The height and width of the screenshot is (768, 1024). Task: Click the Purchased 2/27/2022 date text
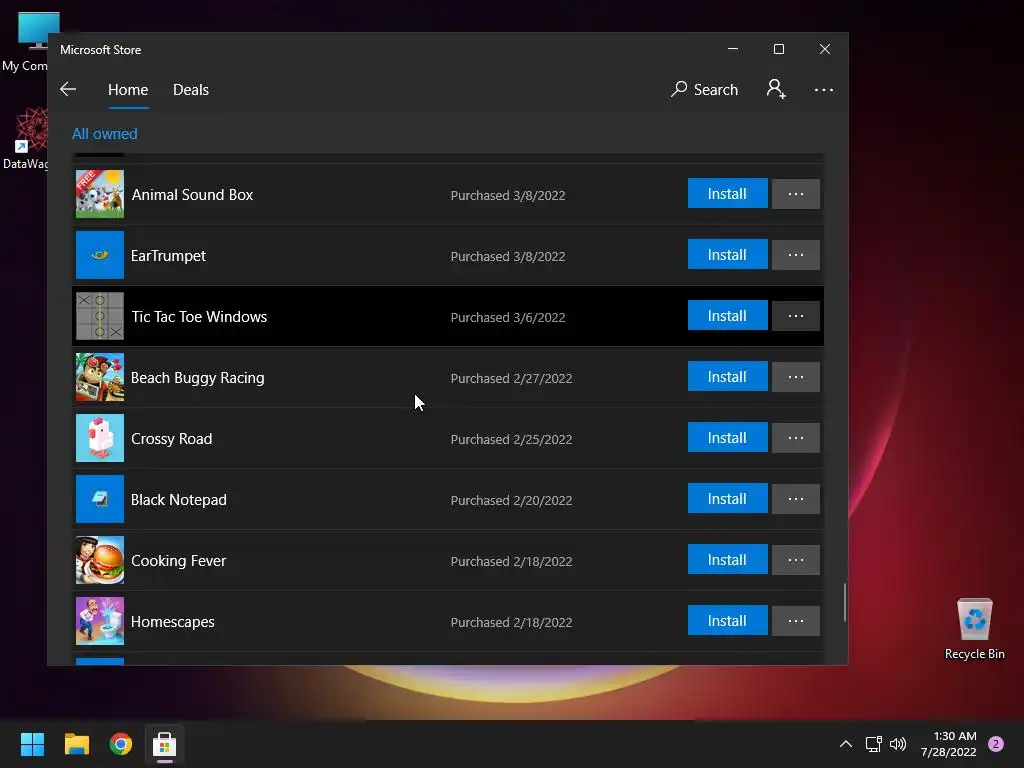[511, 378]
